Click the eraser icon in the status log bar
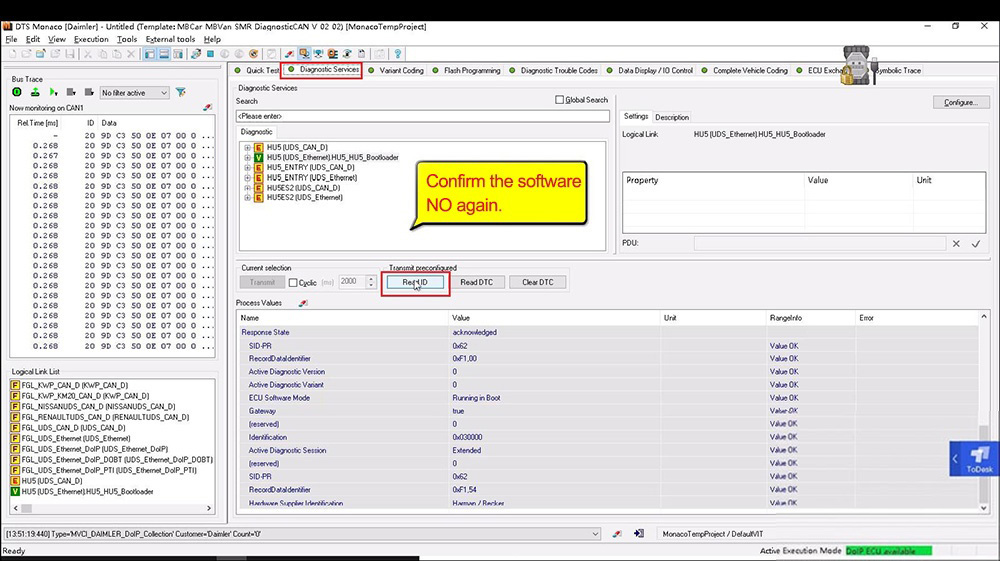 point(617,534)
